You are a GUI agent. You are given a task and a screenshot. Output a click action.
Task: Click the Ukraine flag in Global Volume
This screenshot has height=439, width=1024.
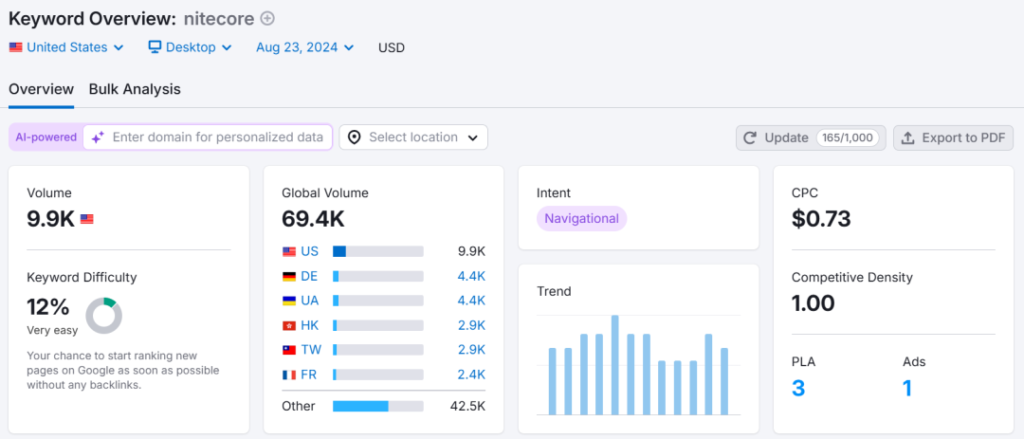(289, 300)
